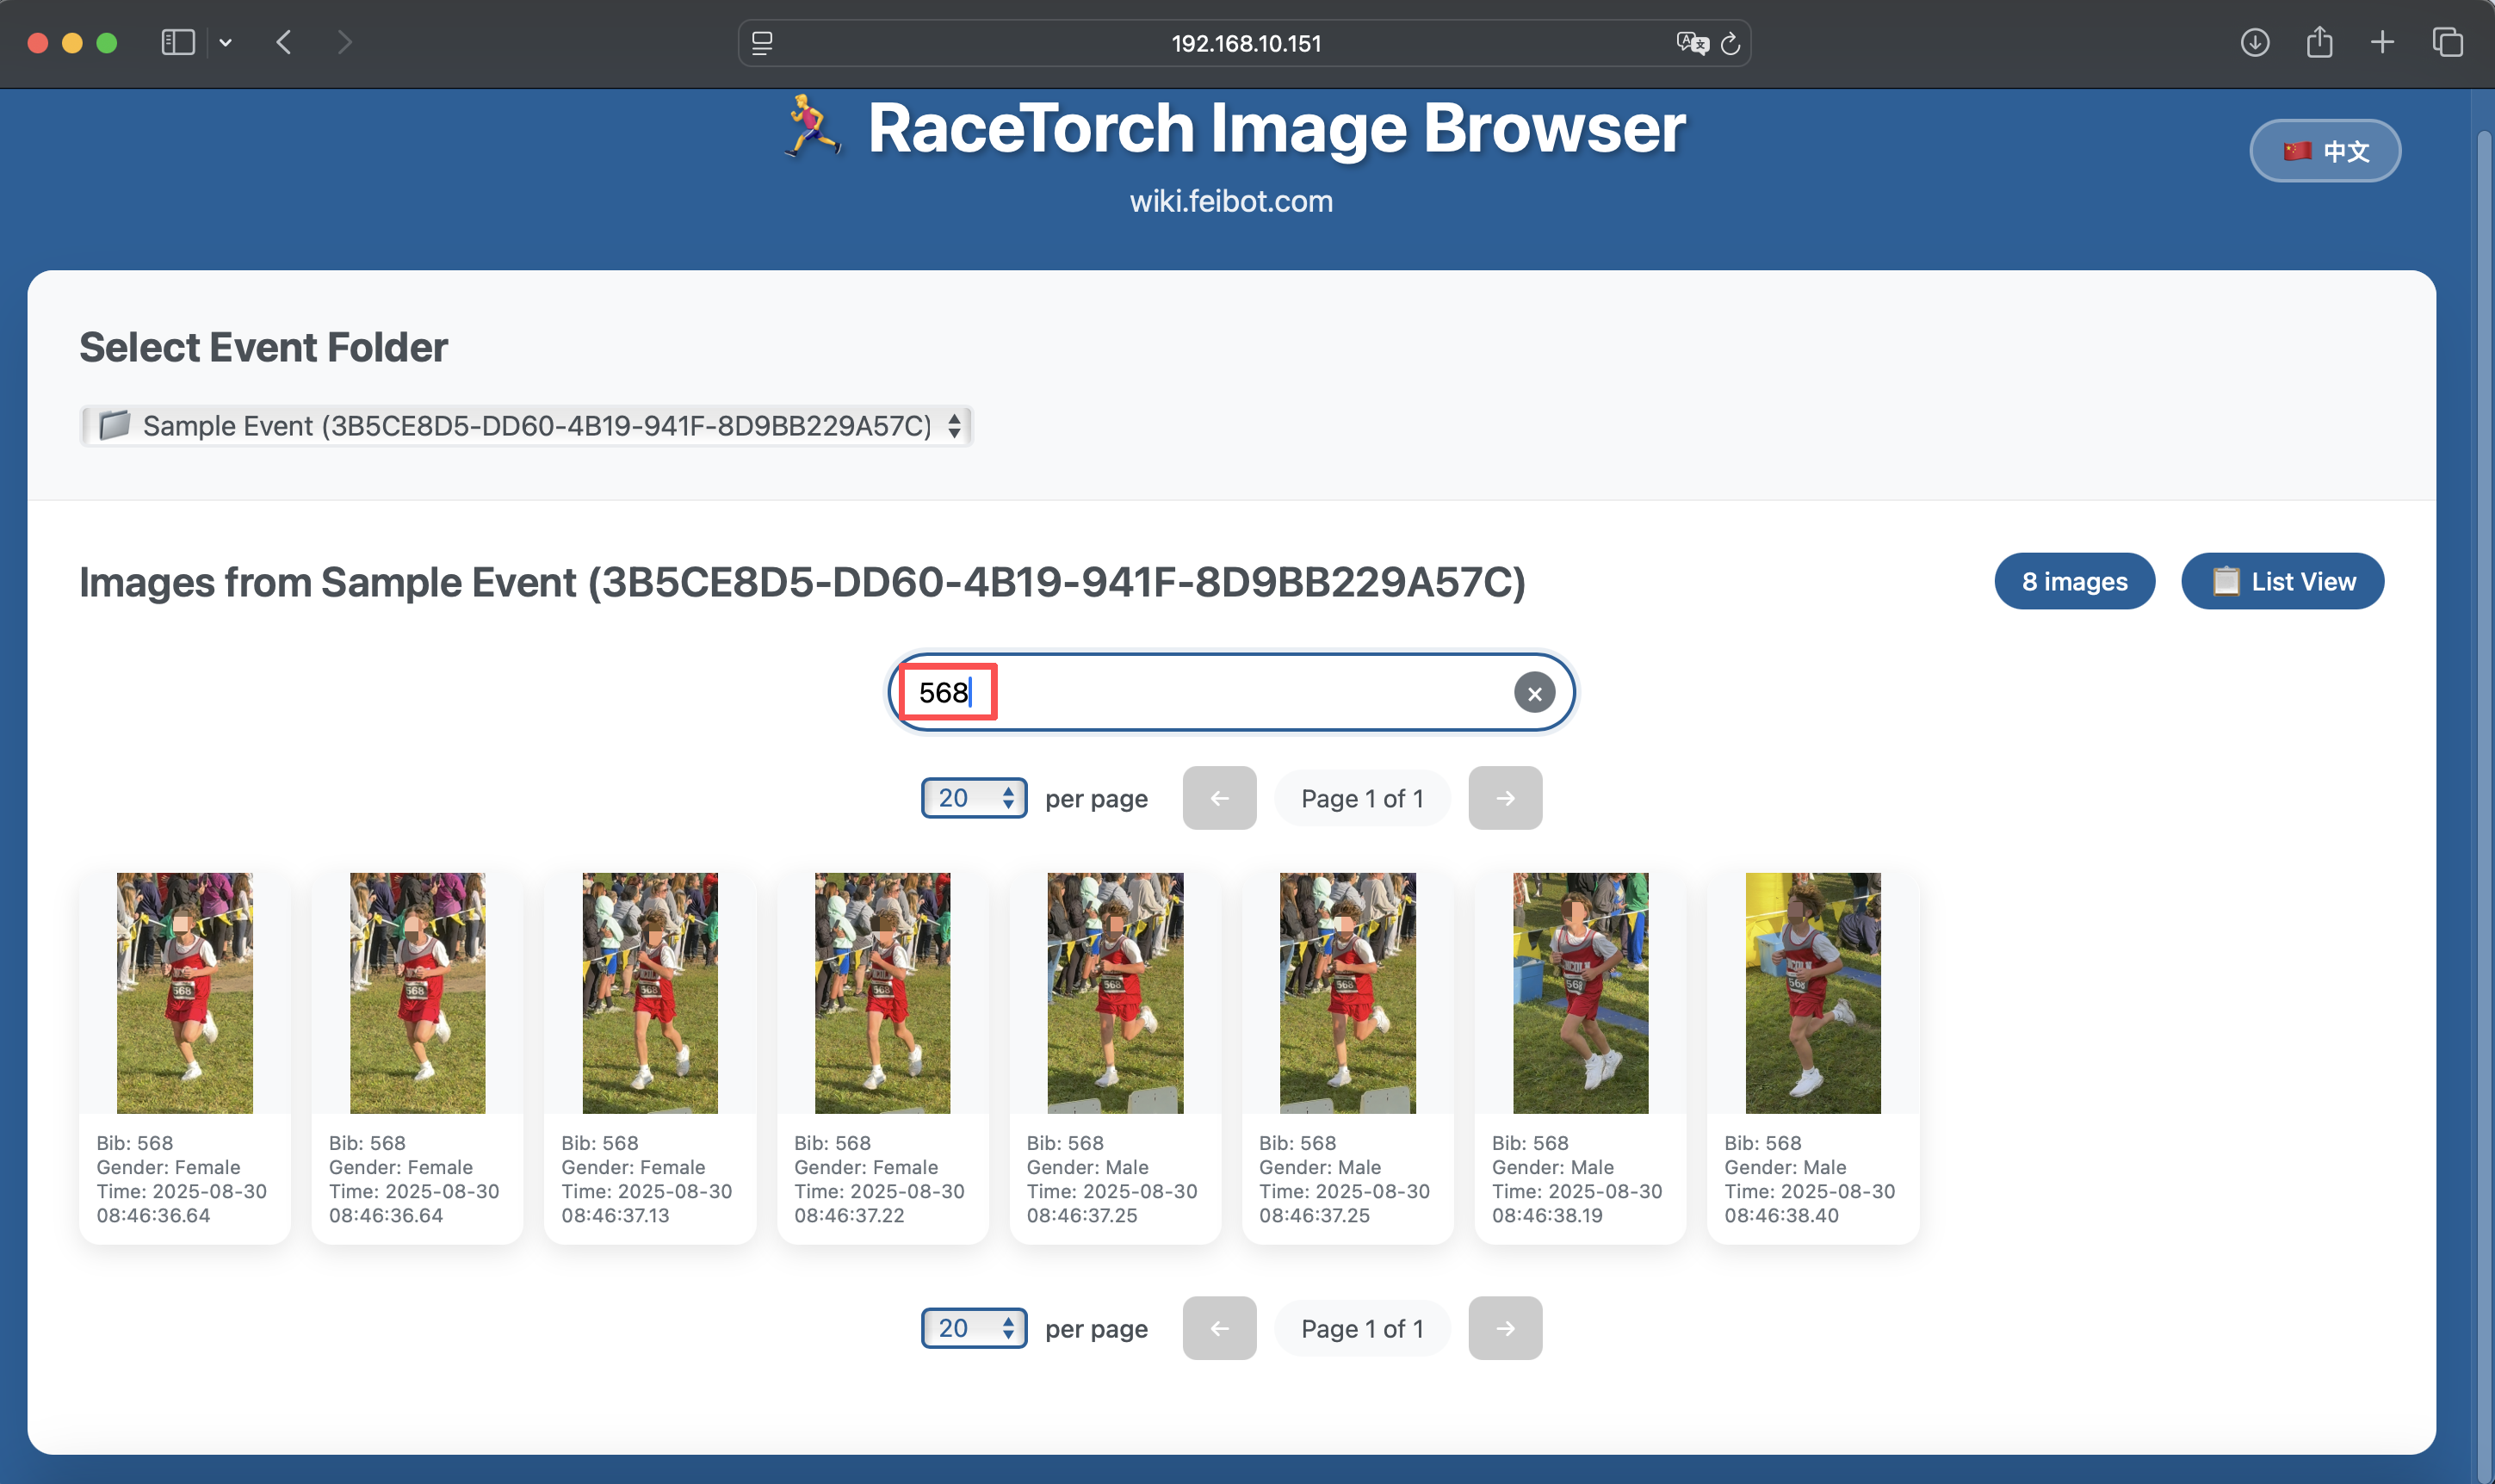Click the Safari sidebar toggle icon
The width and height of the screenshot is (2495, 1484).
pos(178,42)
